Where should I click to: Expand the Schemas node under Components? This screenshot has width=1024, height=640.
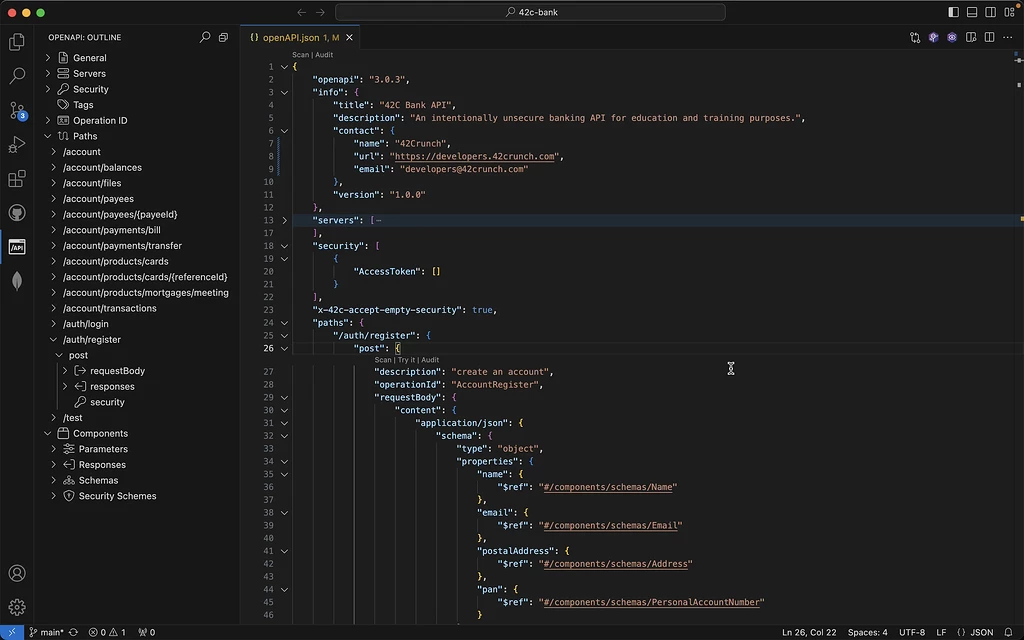coord(54,481)
